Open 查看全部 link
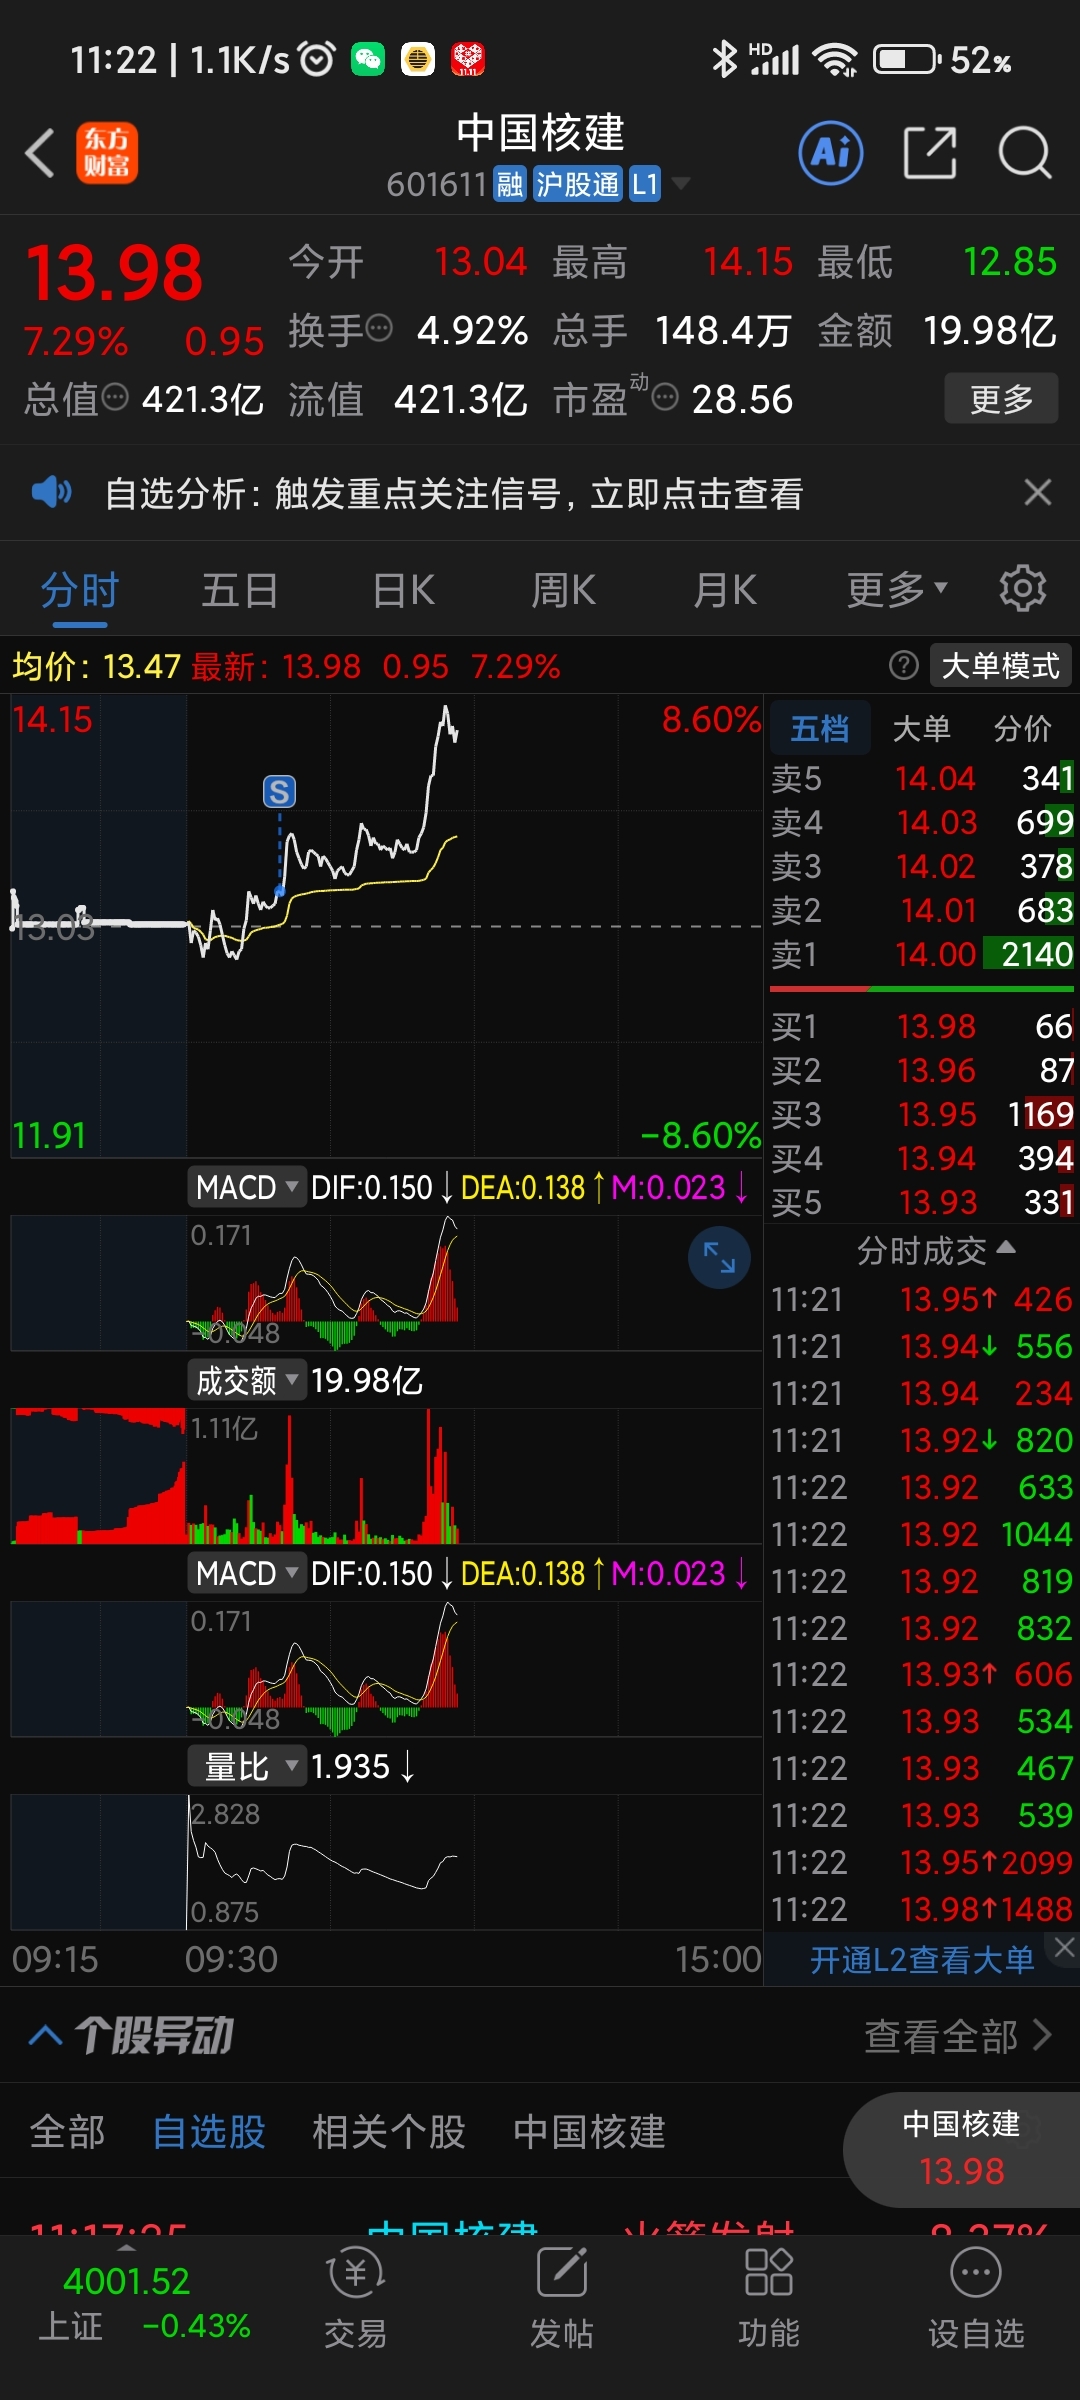 [958, 2035]
